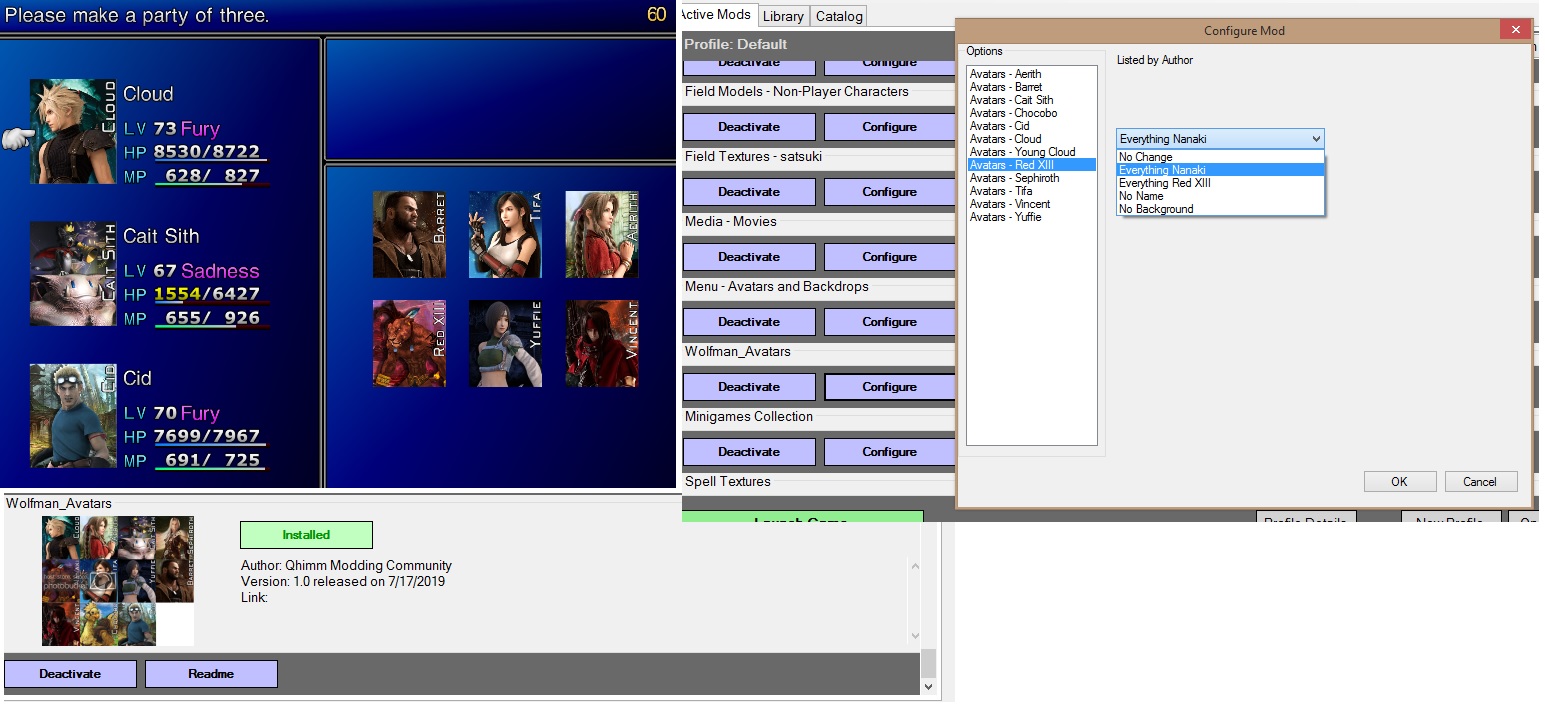This screenshot has width=1545, height=707.
Task: Deactivate Menu - Avatars and Backdrops mod
Action: [x=749, y=322]
